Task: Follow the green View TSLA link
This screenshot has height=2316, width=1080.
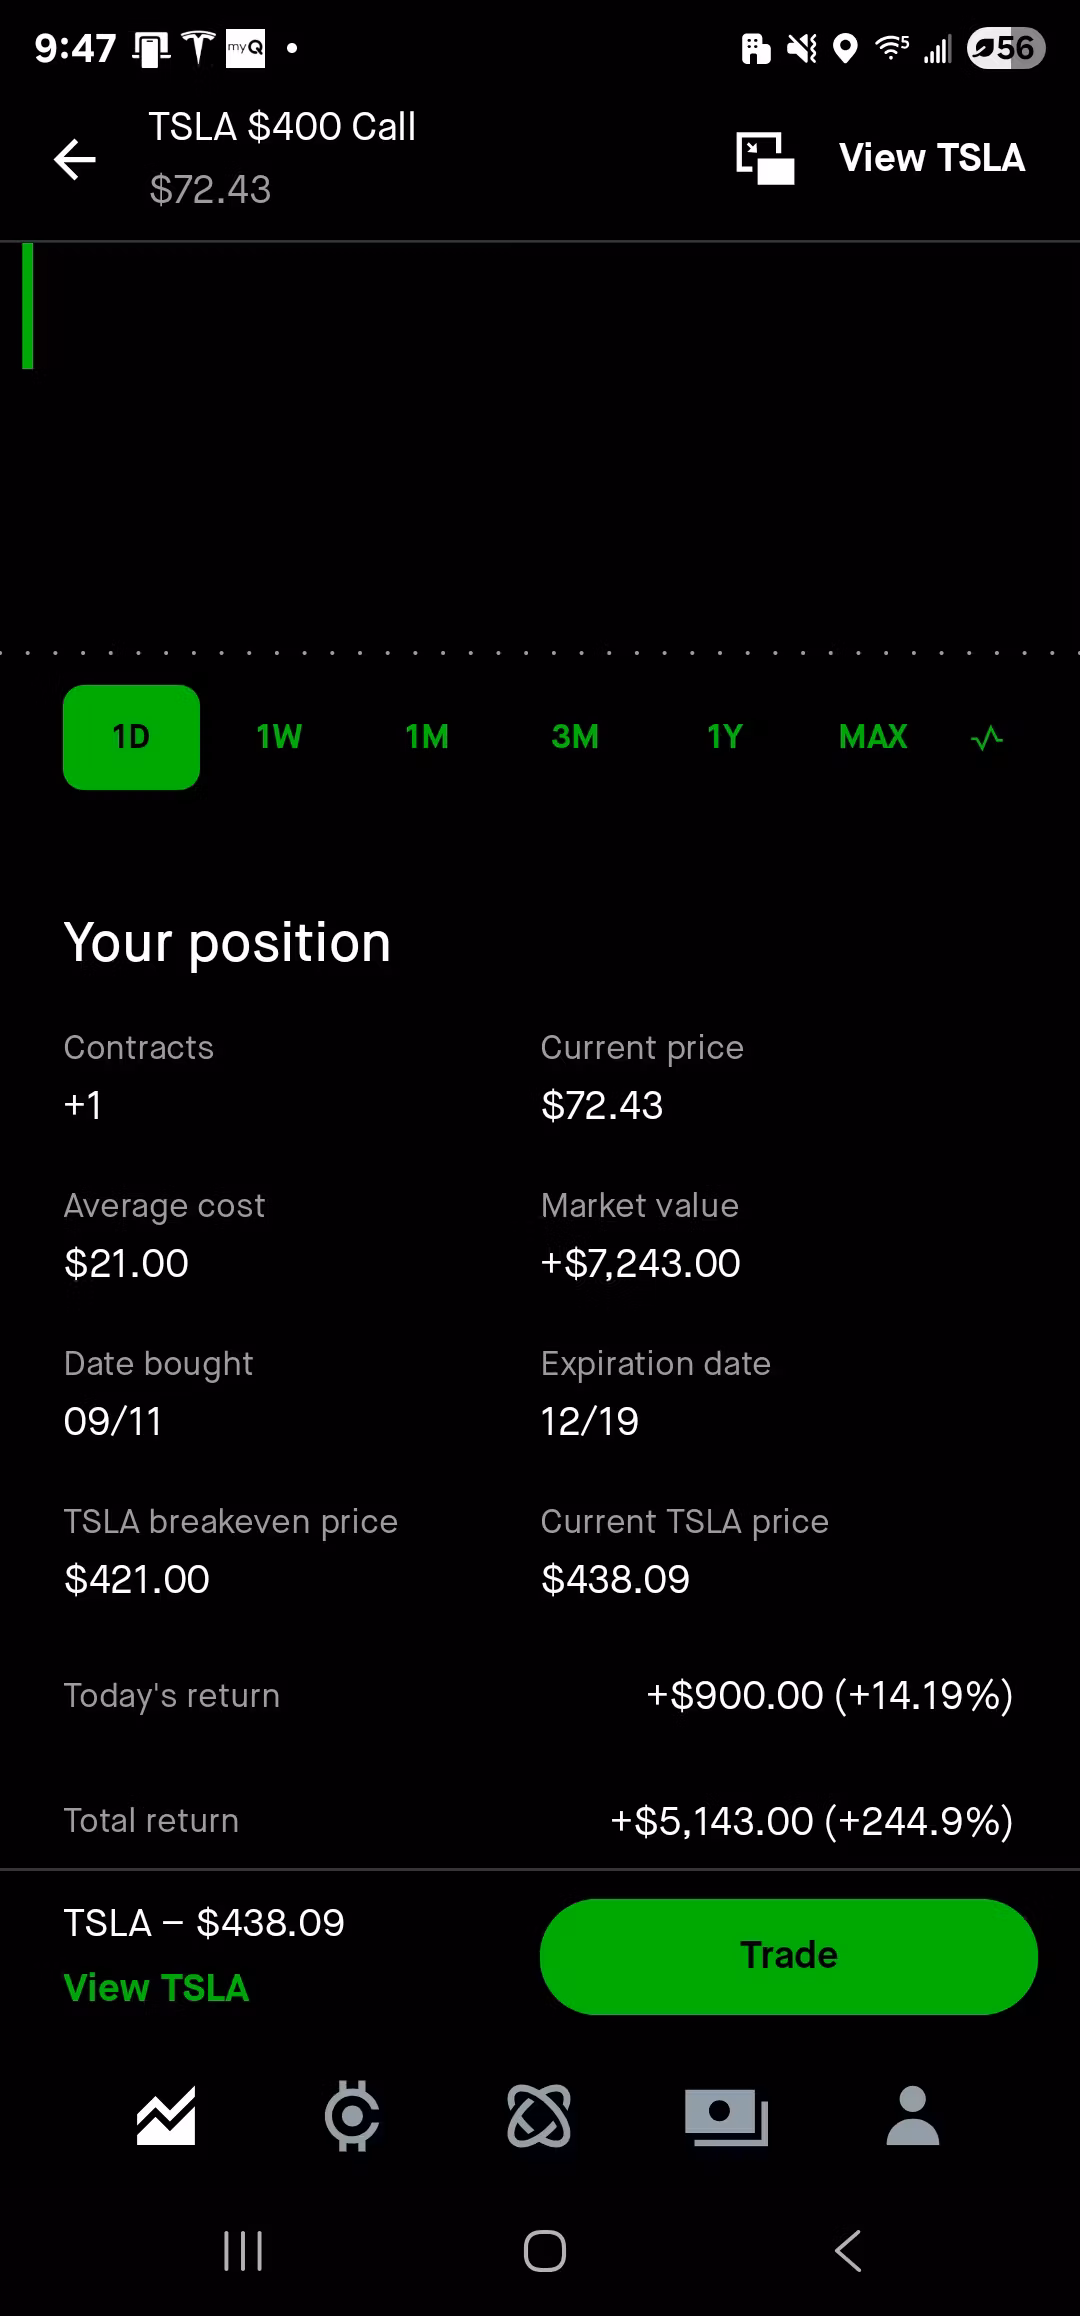Action: (156, 1988)
